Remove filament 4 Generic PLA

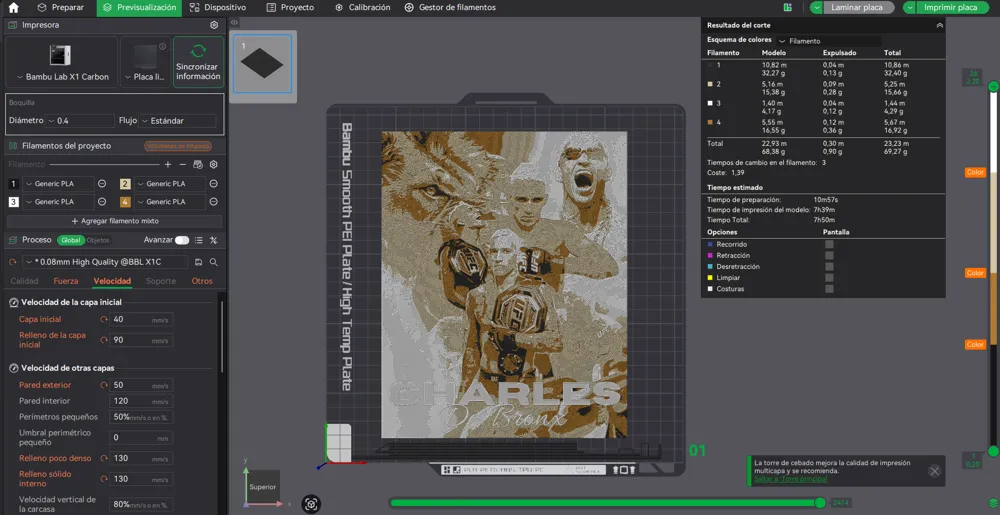pos(214,201)
